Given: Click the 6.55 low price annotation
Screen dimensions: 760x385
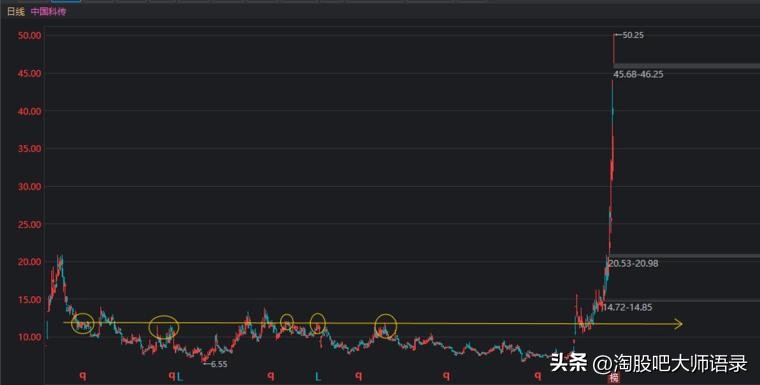Looking at the screenshot, I should point(219,364).
